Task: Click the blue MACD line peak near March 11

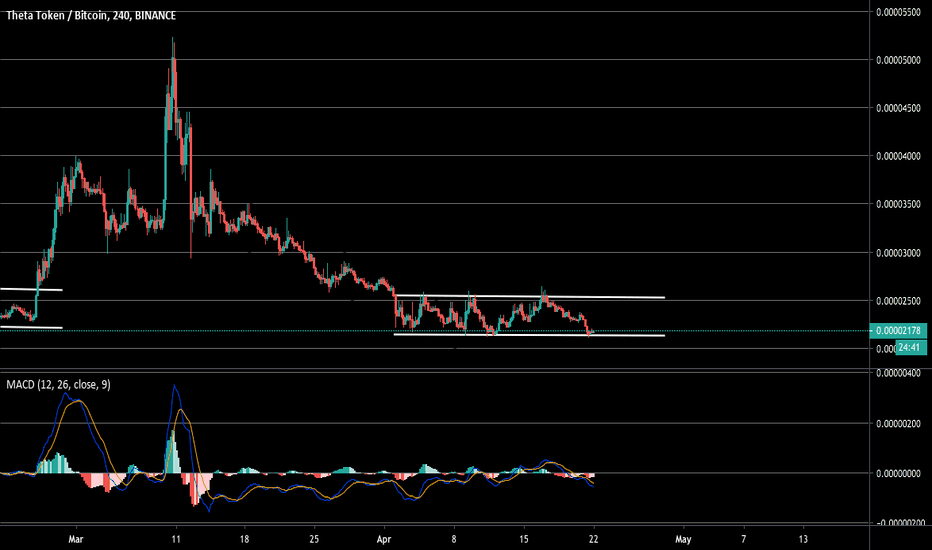Action: pos(174,386)
